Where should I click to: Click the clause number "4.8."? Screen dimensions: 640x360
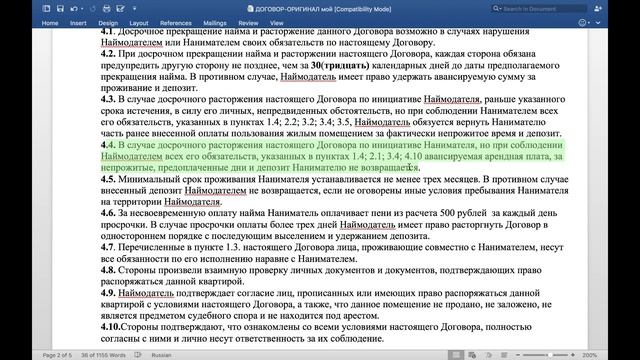click(108, 270)
